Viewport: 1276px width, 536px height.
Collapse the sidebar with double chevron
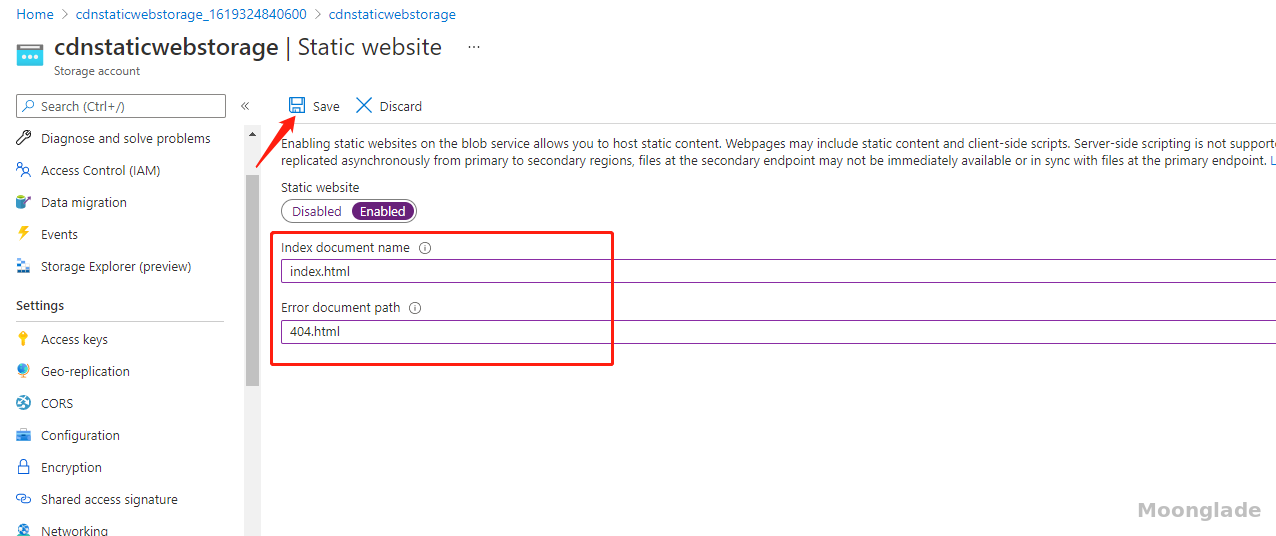click(x=245, y=106)
